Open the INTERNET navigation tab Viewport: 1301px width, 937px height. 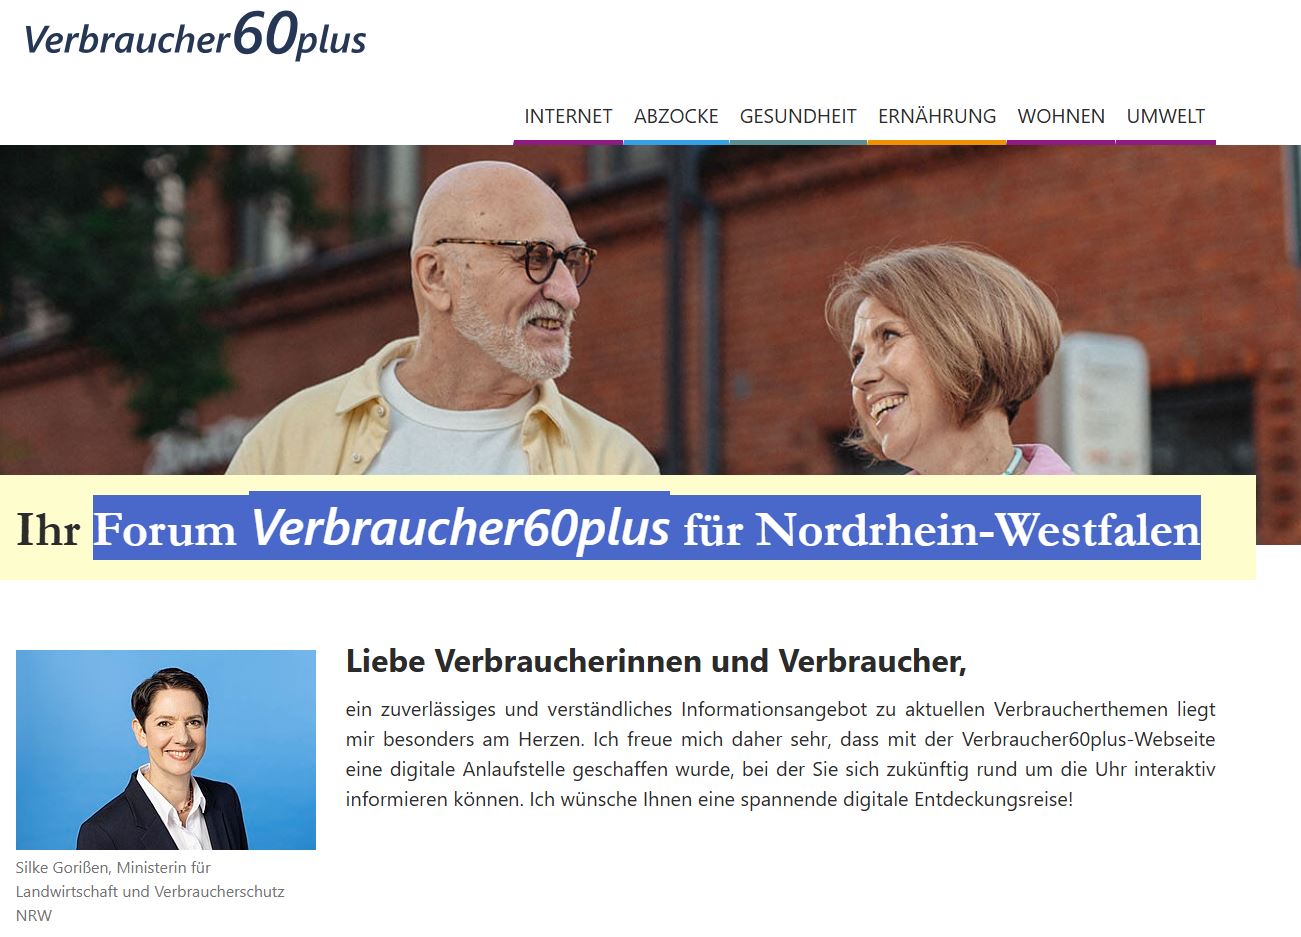coord(568,116)
